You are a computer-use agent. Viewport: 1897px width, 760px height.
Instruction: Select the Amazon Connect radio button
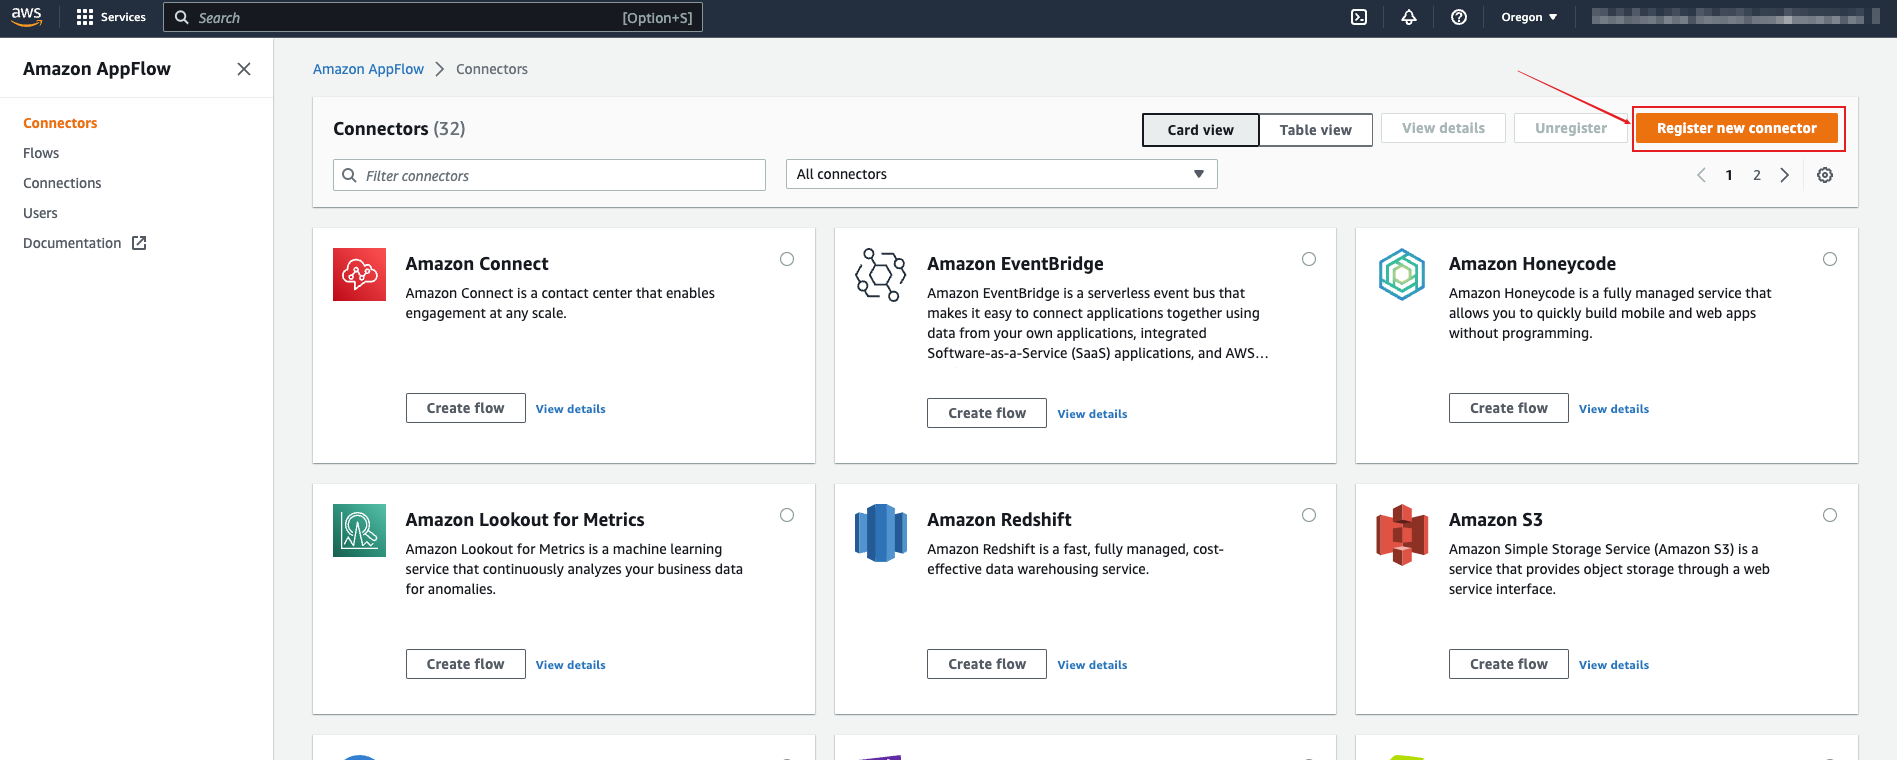pyautogui.click(x=787, y=259)
